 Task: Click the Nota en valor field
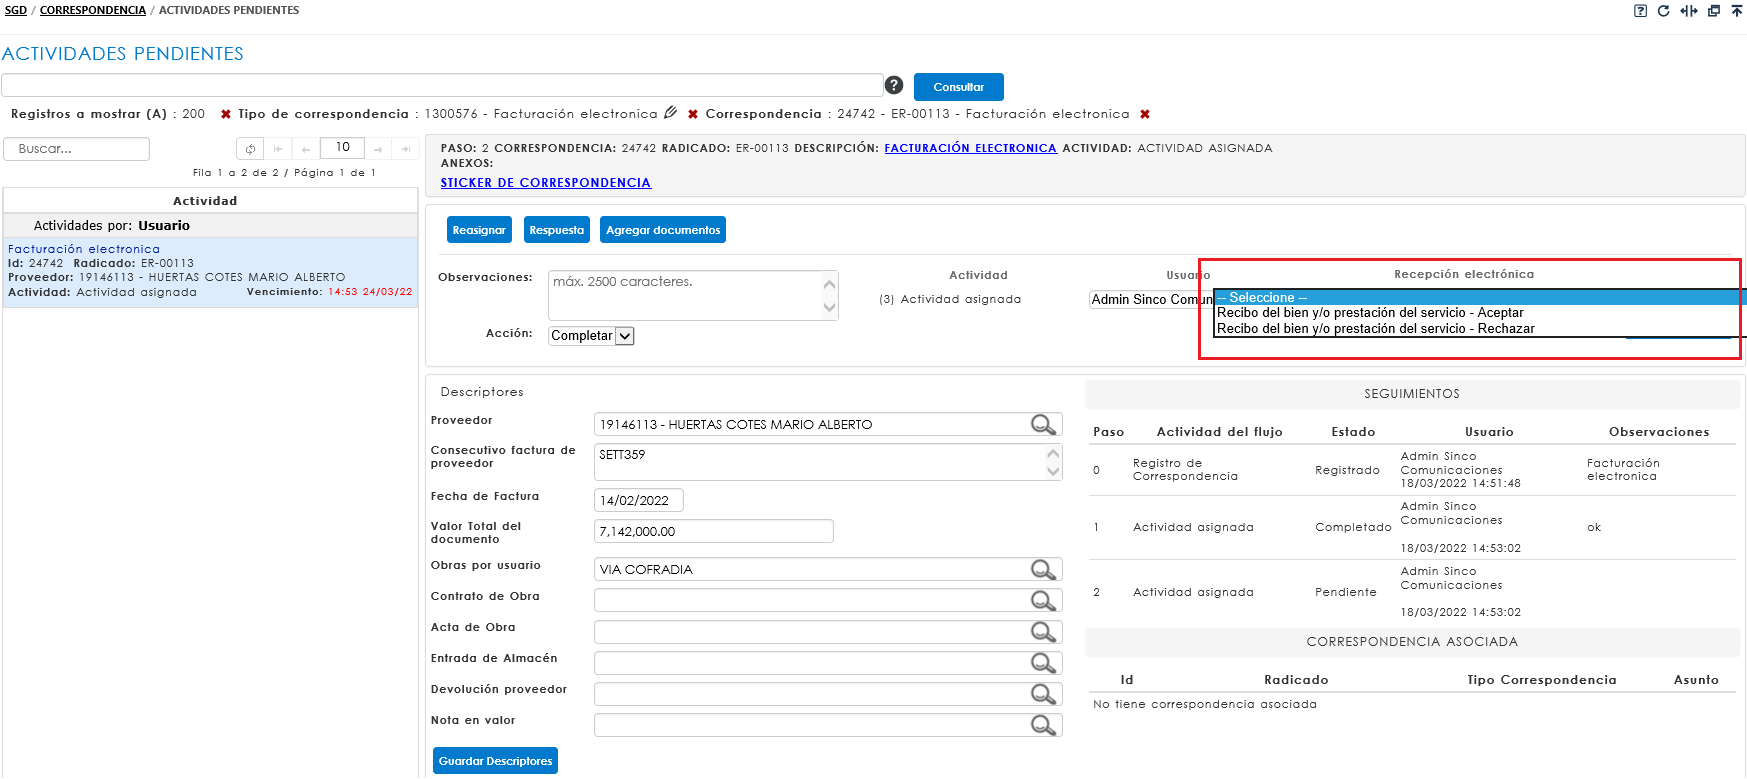pos(828,725)
